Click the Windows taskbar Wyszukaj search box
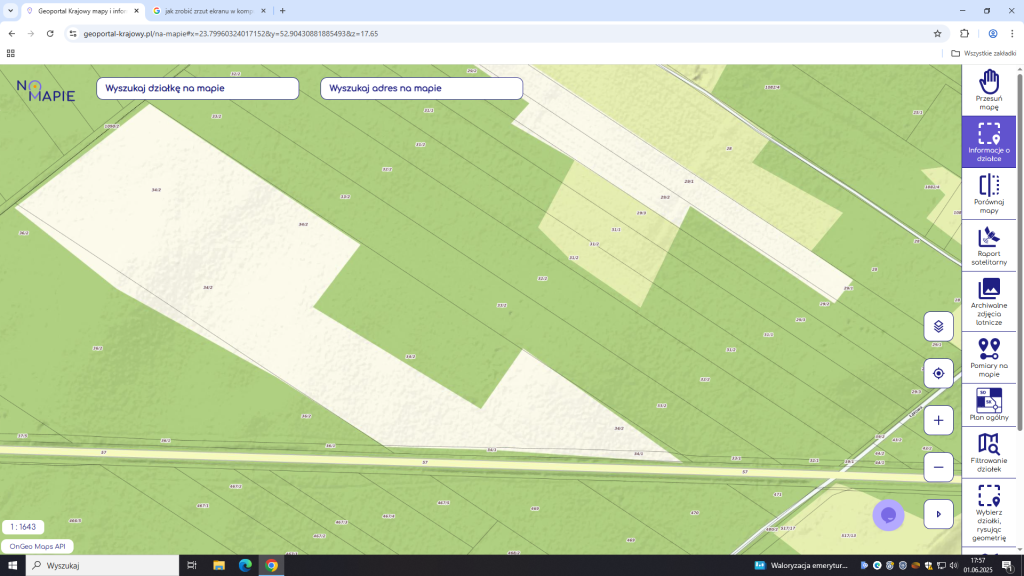 tap(100, 566)
